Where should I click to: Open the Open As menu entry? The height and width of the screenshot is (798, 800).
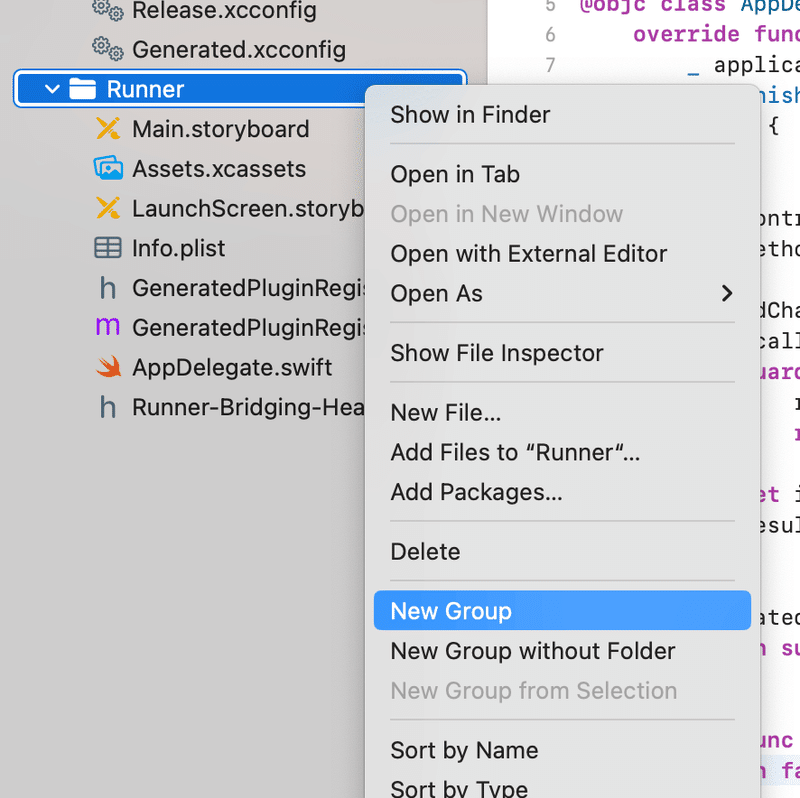coord(562,294)
